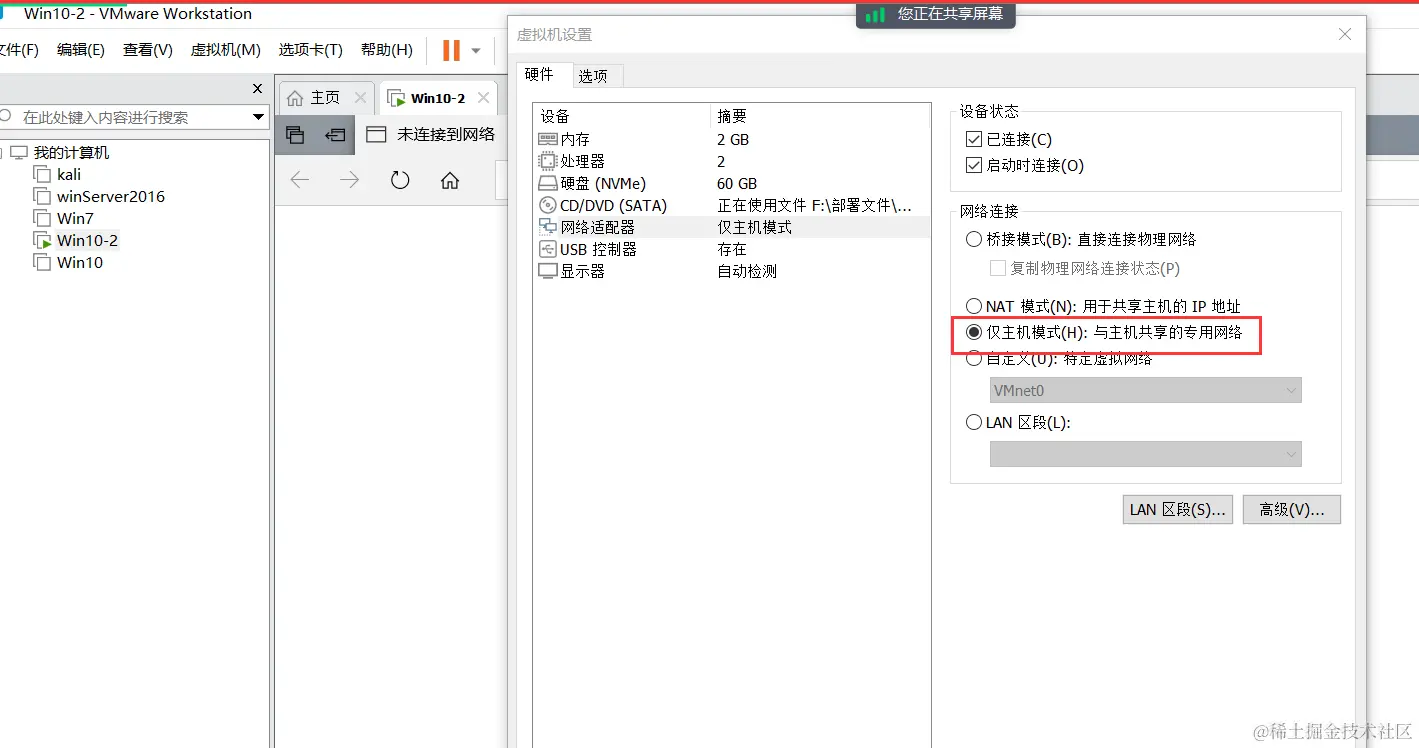This screenshot has height=748, width=1419.
Task: Click the browser back arrow icon
Action: [300, 180]
